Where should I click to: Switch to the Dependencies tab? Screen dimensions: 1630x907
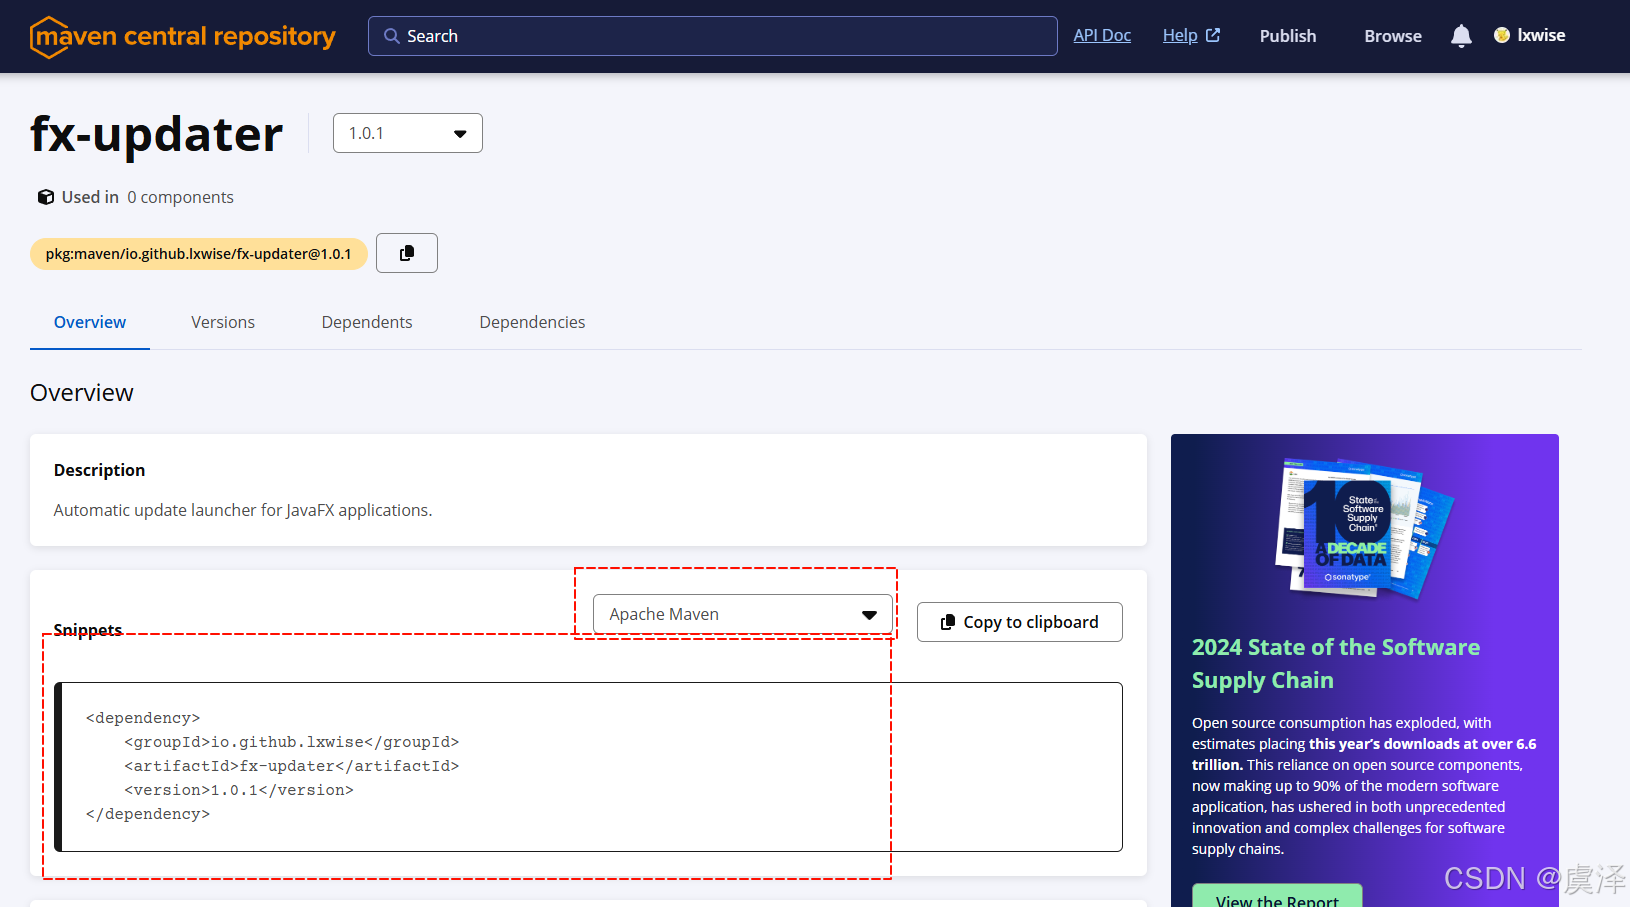pos(532,322)
